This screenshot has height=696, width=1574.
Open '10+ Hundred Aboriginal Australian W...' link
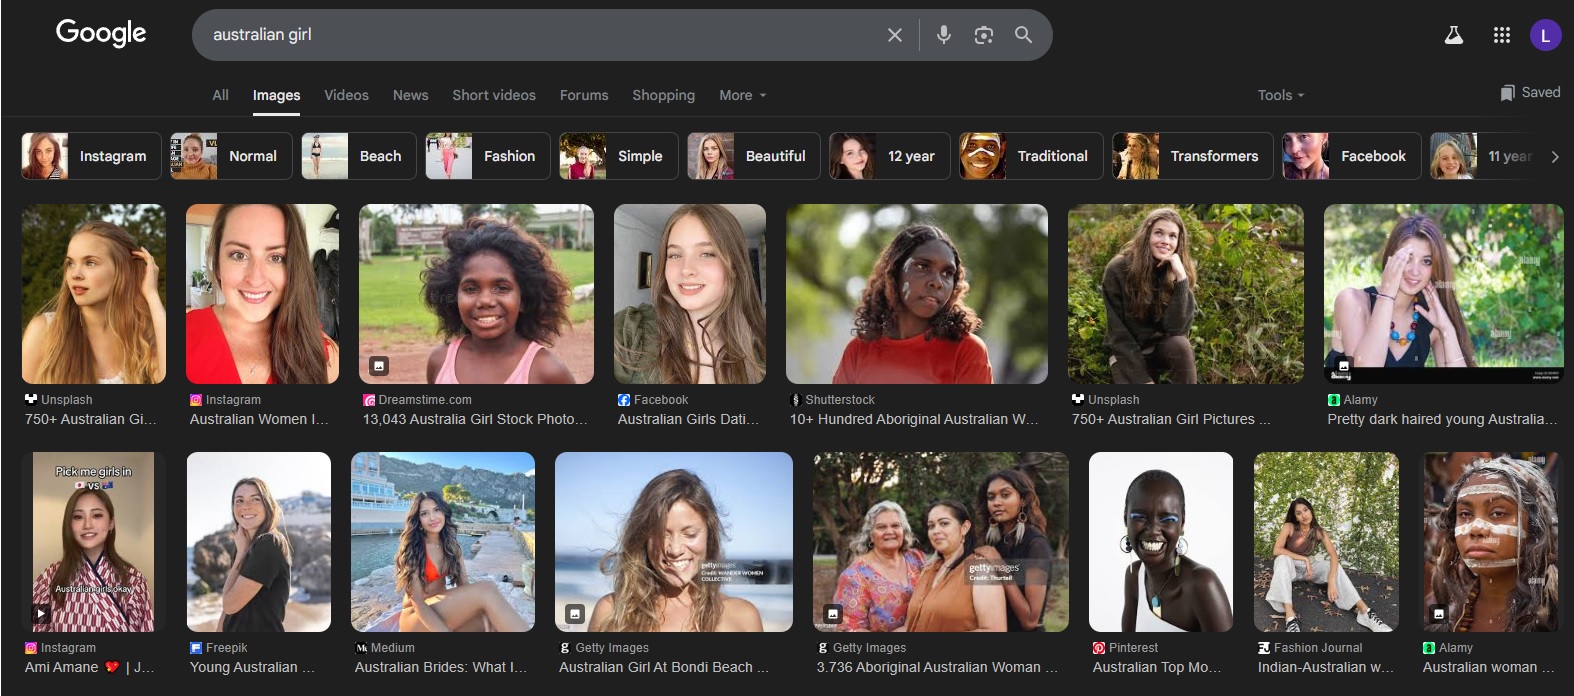914,419
